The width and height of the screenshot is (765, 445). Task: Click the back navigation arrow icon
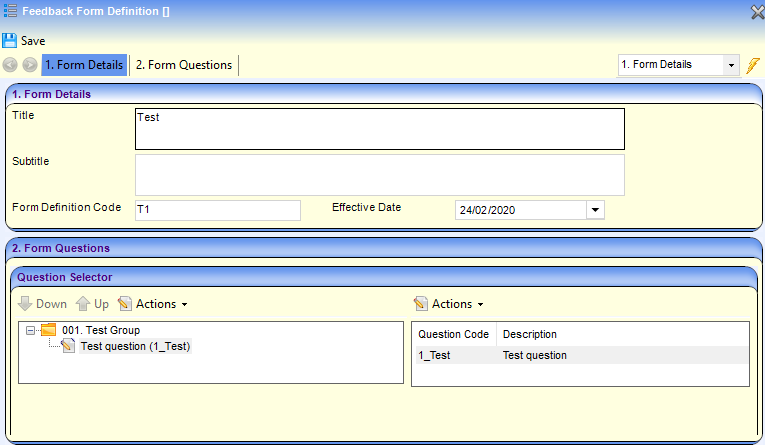11,65
